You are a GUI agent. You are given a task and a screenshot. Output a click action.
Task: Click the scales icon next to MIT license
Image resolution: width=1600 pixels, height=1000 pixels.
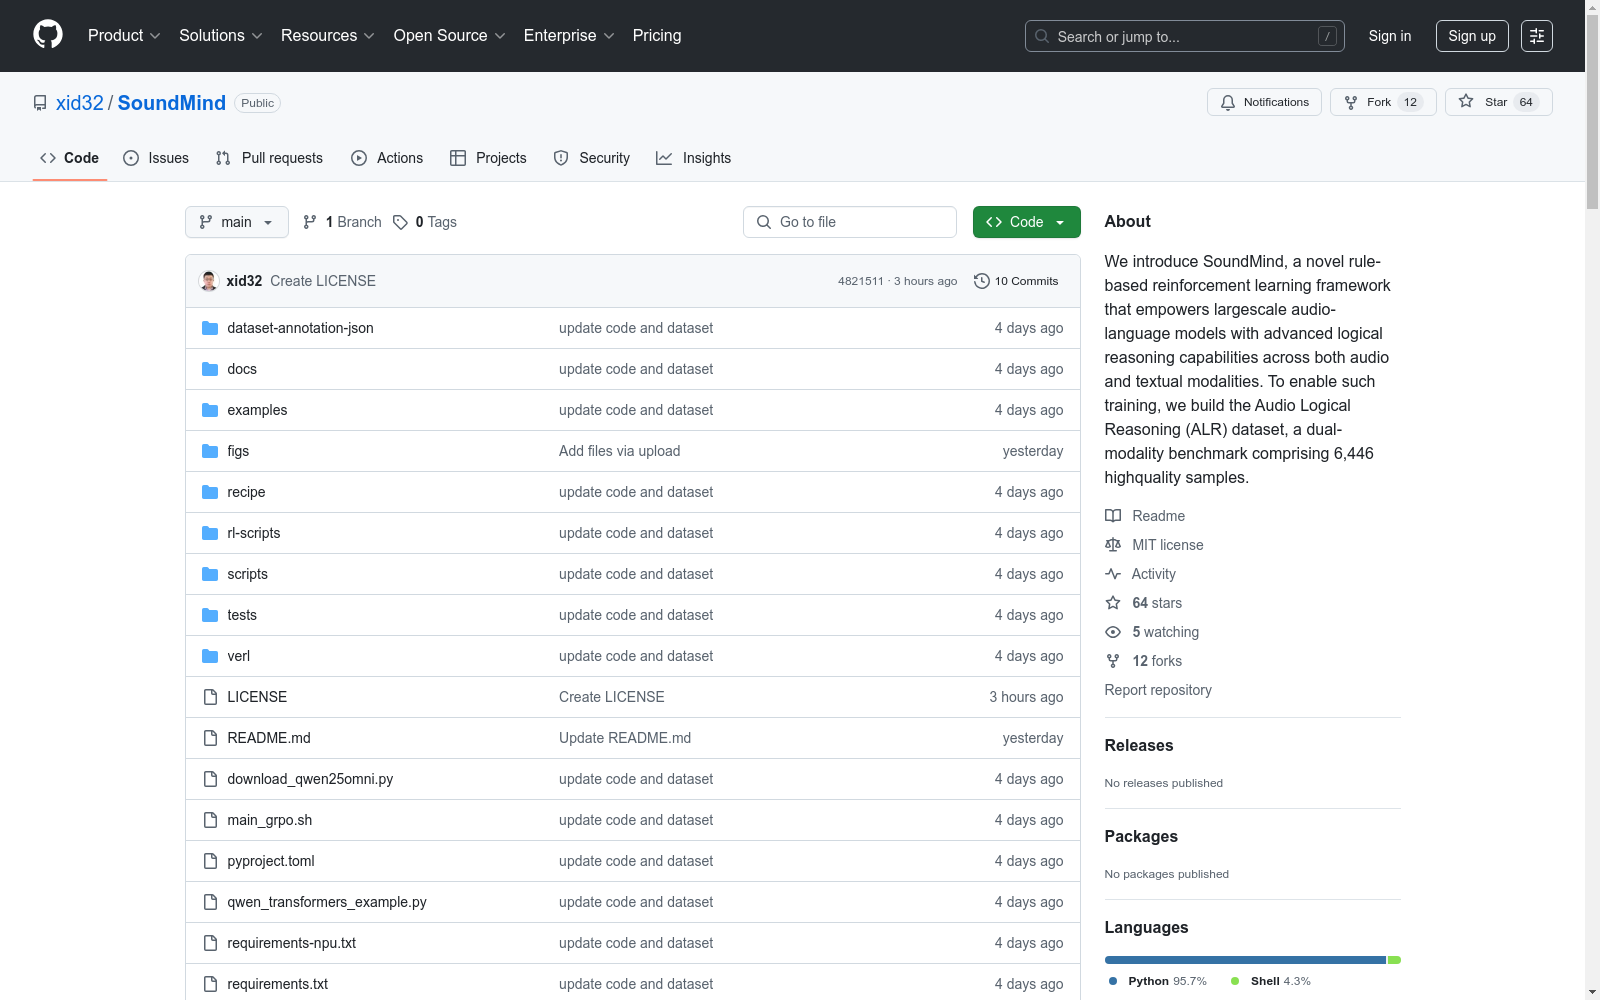click(x=1113, y=545)
